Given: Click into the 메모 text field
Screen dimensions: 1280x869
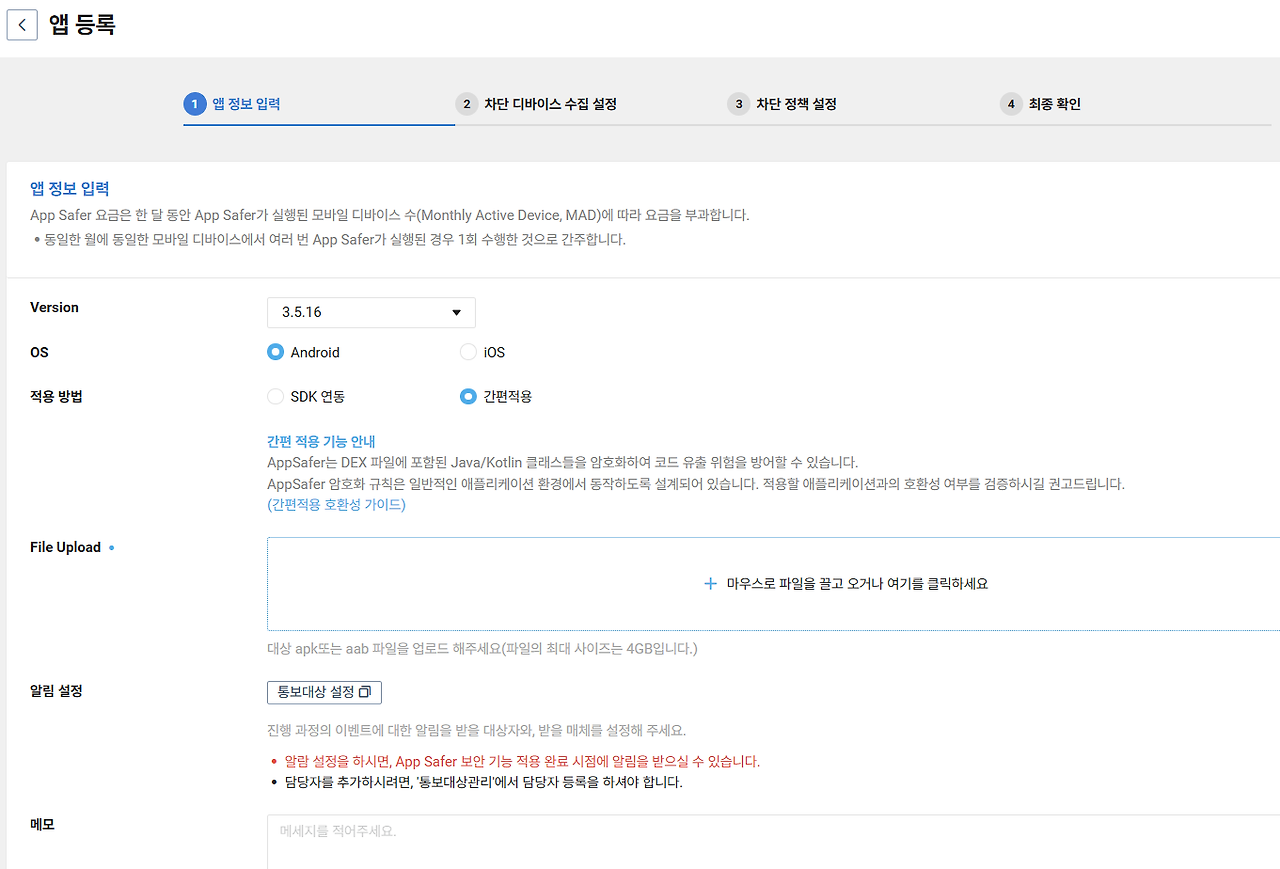Looking at the screenshot, I should [773, 842].
